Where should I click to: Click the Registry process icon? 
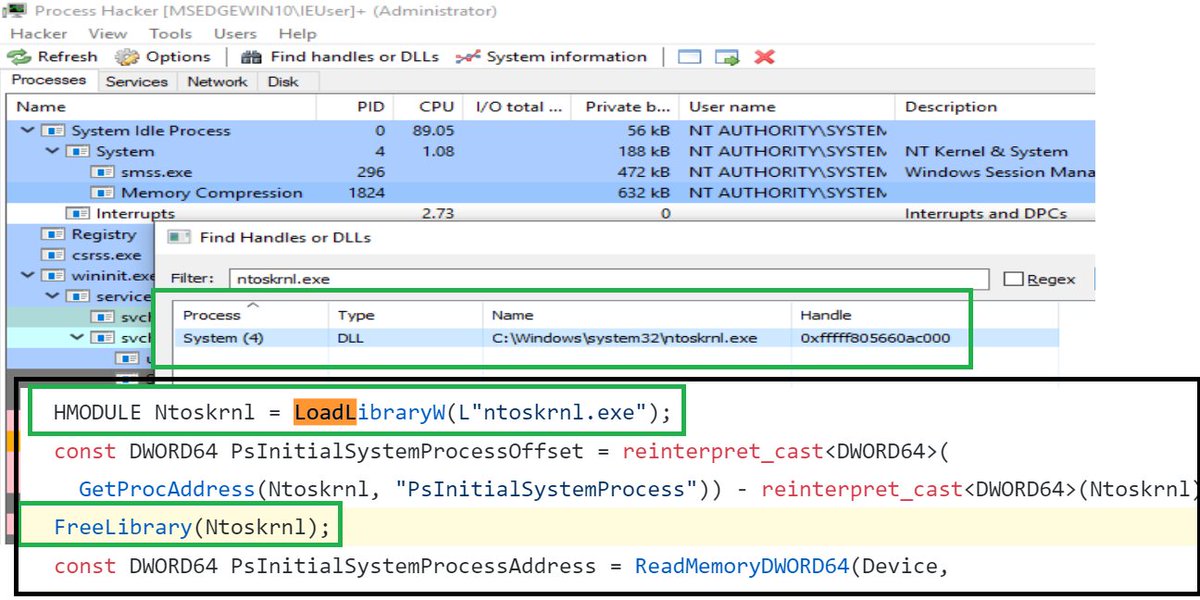click(x=53, y=234)
